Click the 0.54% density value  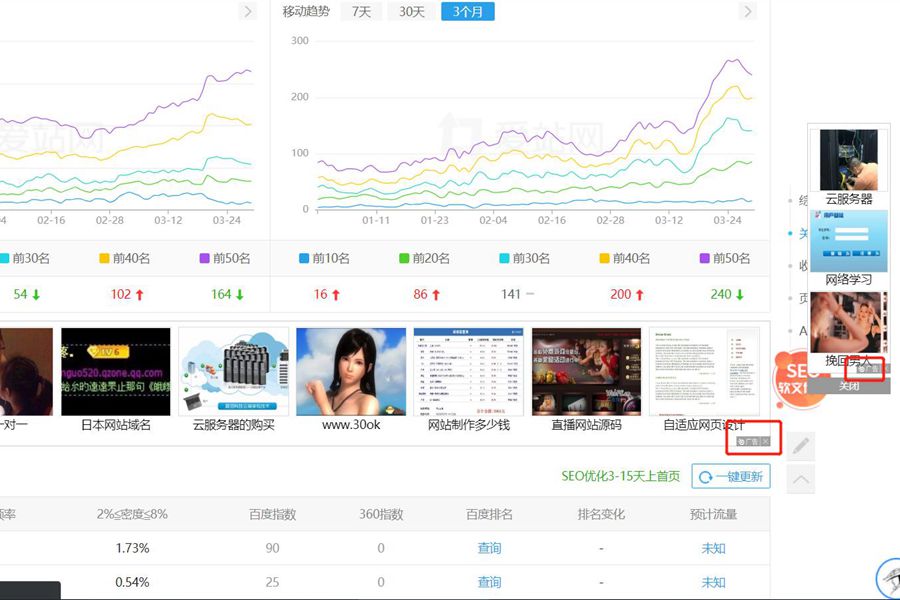point(132,582)
